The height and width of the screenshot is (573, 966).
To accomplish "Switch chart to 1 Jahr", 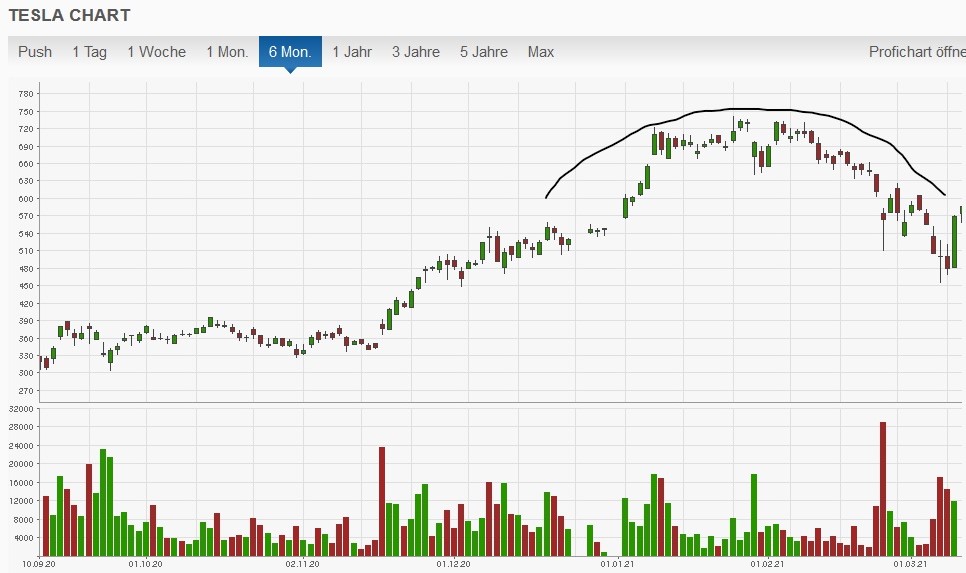I will tap(352, 52).
